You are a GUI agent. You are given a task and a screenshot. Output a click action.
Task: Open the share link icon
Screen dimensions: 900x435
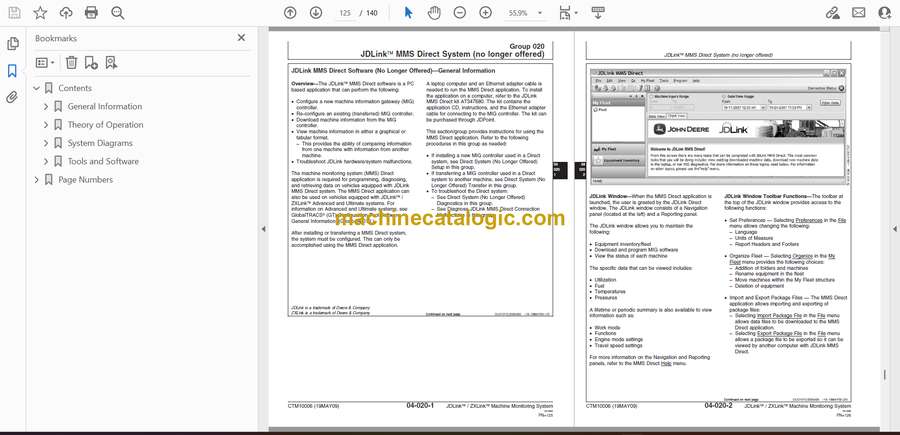(833, 13)
